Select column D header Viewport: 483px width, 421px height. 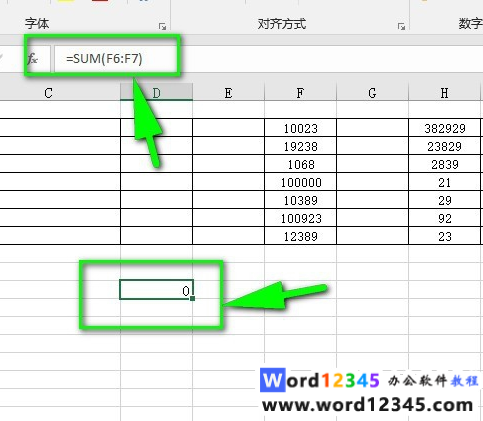click(156, 93)
